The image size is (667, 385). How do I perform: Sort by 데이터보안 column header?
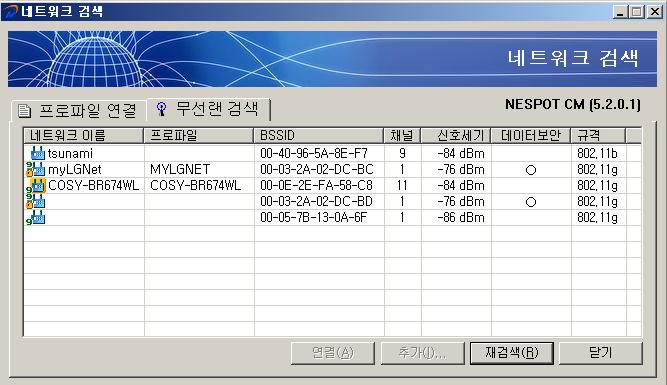point(531,135)
